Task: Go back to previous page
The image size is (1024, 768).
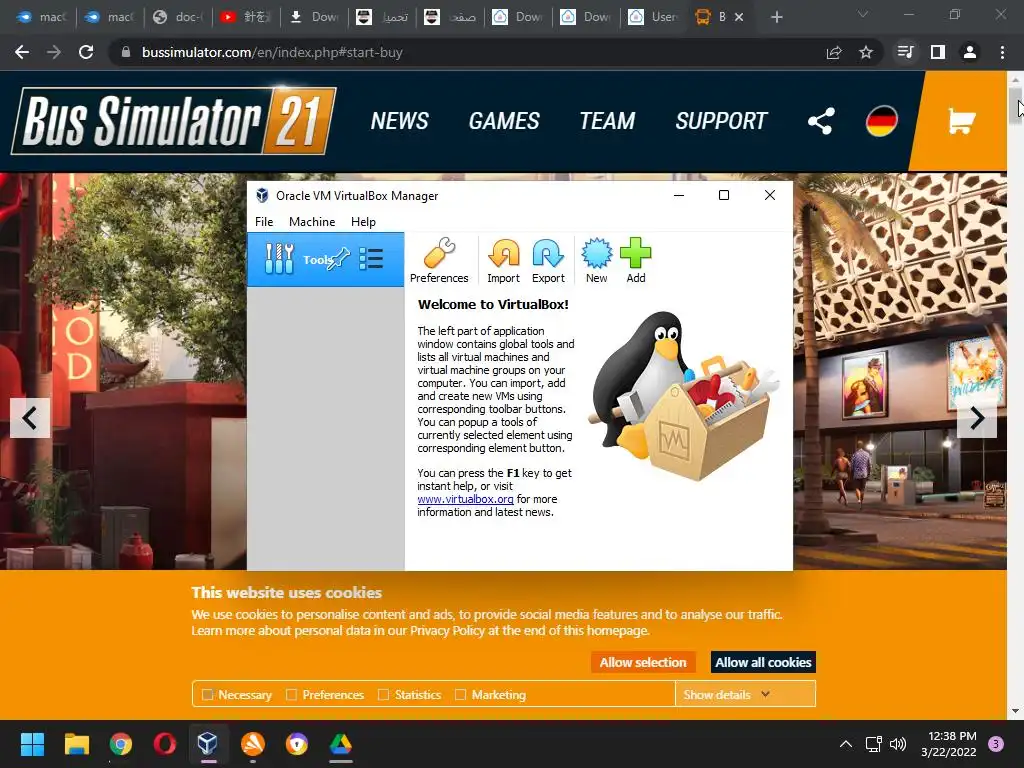Action: [22, 52]
